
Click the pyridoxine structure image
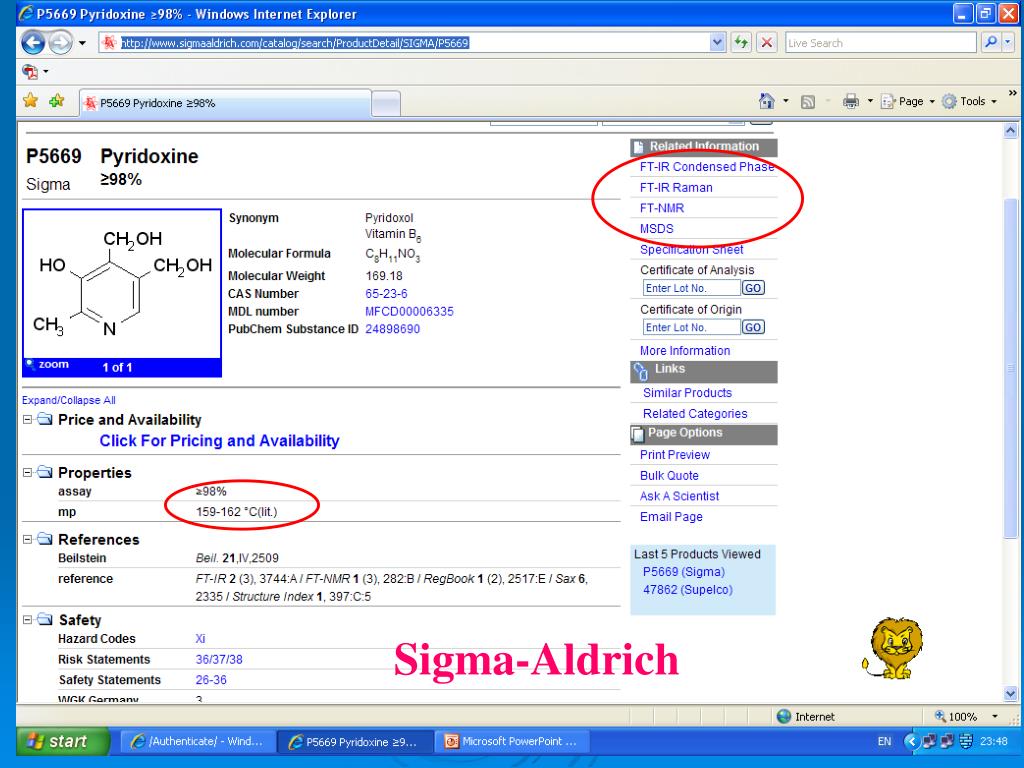(x=122, y=283)
